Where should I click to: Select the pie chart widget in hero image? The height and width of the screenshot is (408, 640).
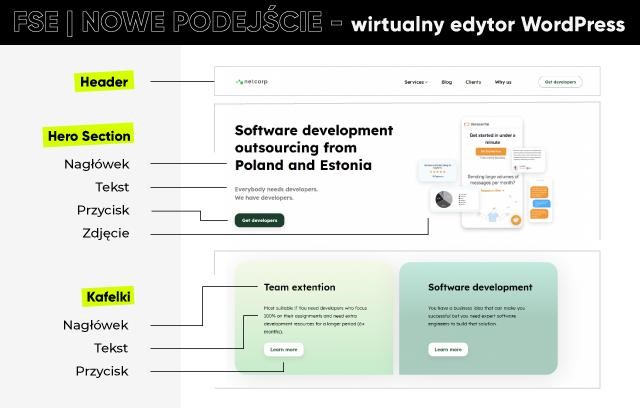pyautogui.click(x=442, y=200)
